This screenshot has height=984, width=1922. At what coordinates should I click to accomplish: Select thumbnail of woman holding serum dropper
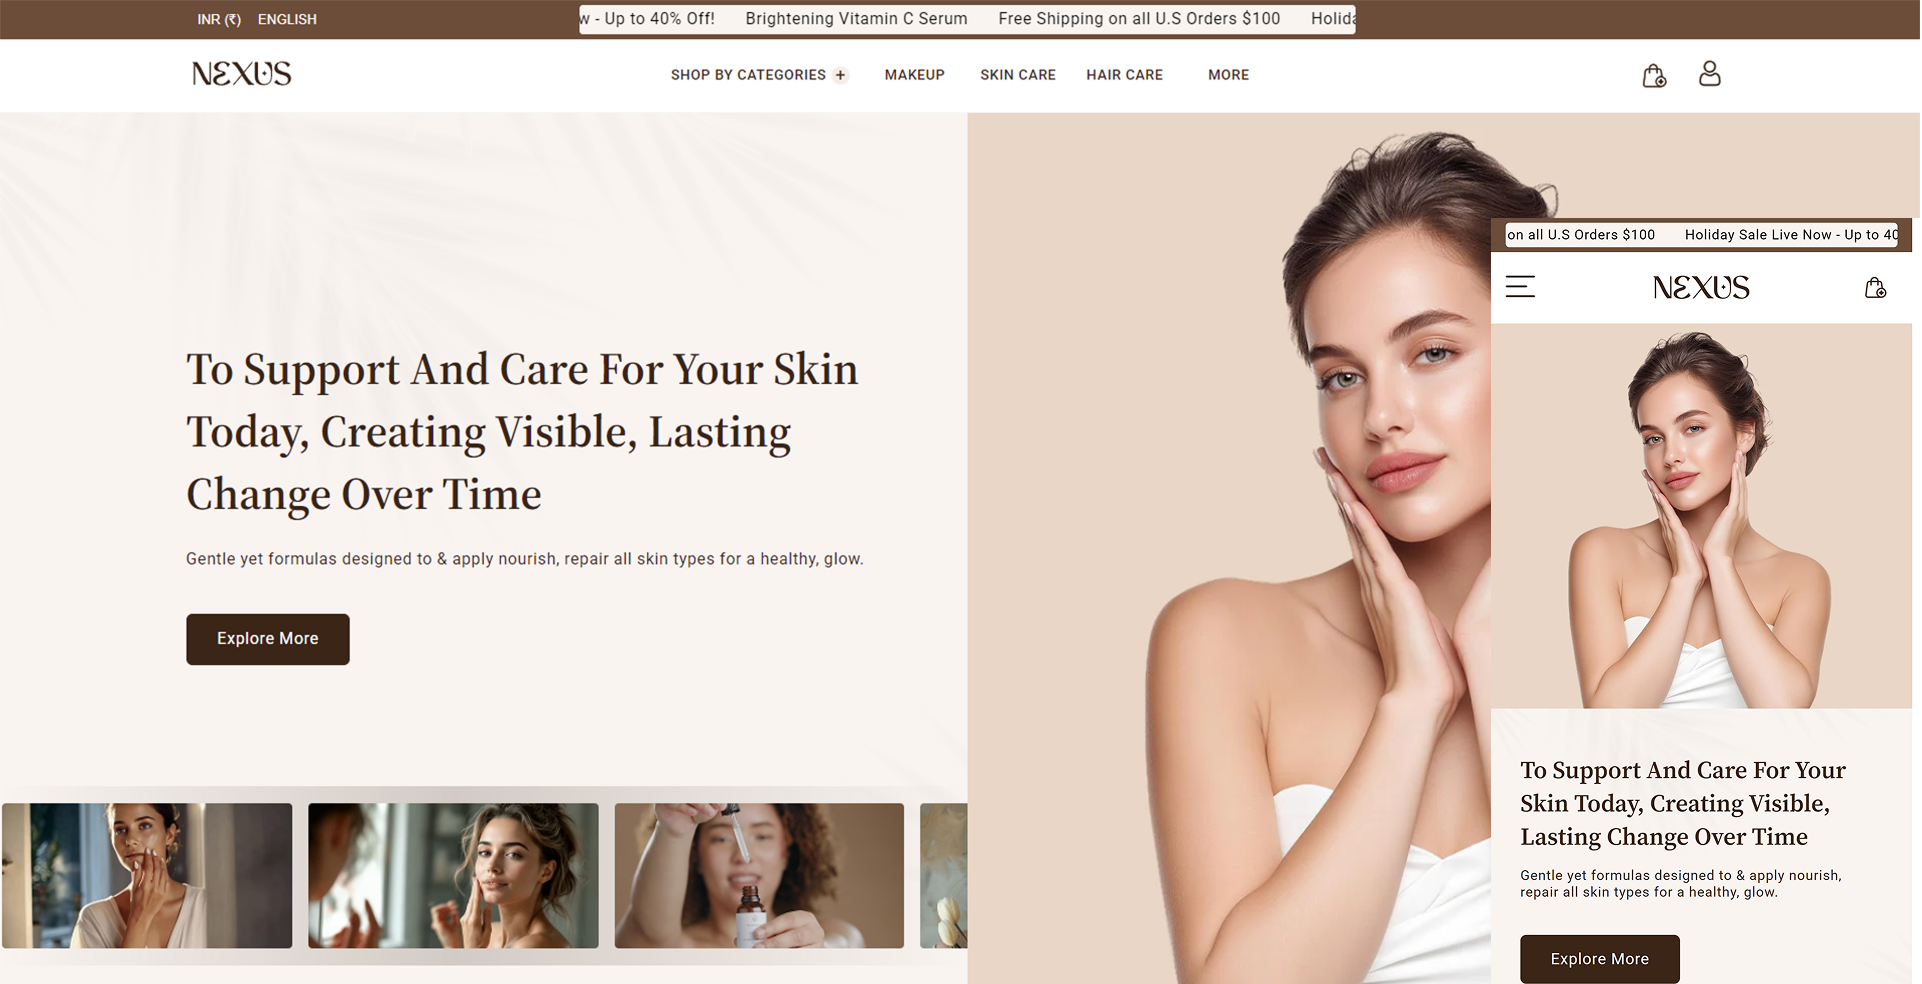759,875
